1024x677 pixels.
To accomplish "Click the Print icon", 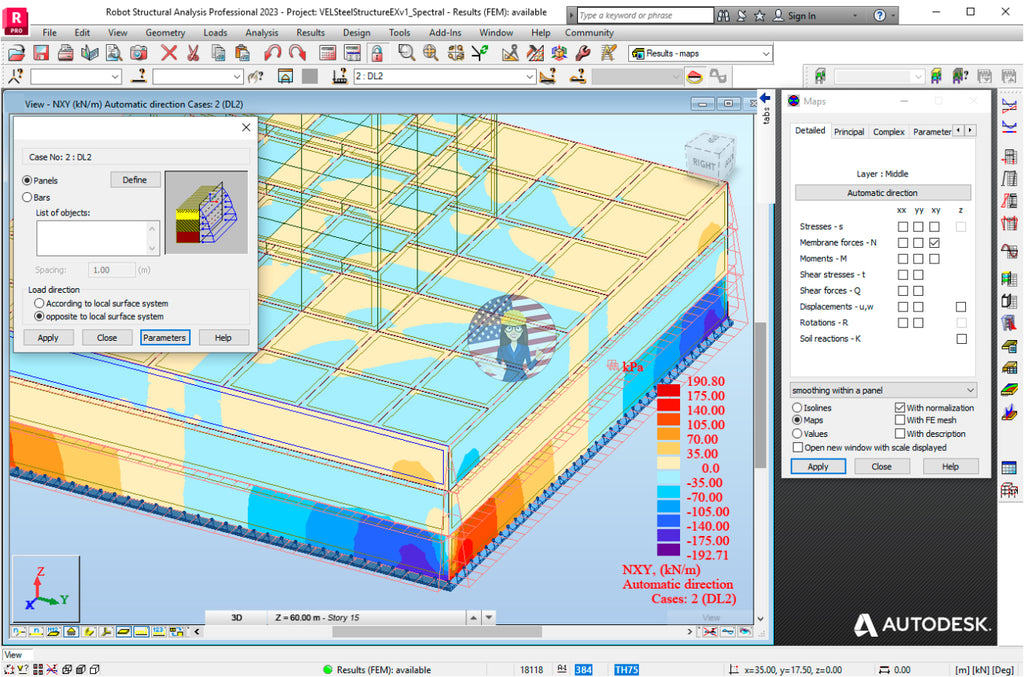I will click(64, 53).
